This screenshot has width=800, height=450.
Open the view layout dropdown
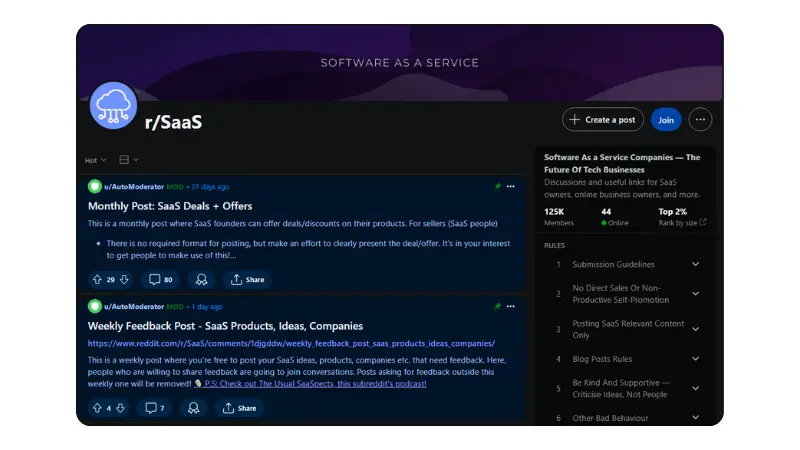click(129, 160)
